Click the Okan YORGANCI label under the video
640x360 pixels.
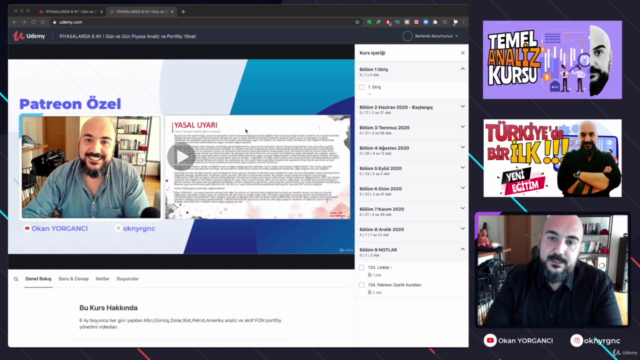59,229
